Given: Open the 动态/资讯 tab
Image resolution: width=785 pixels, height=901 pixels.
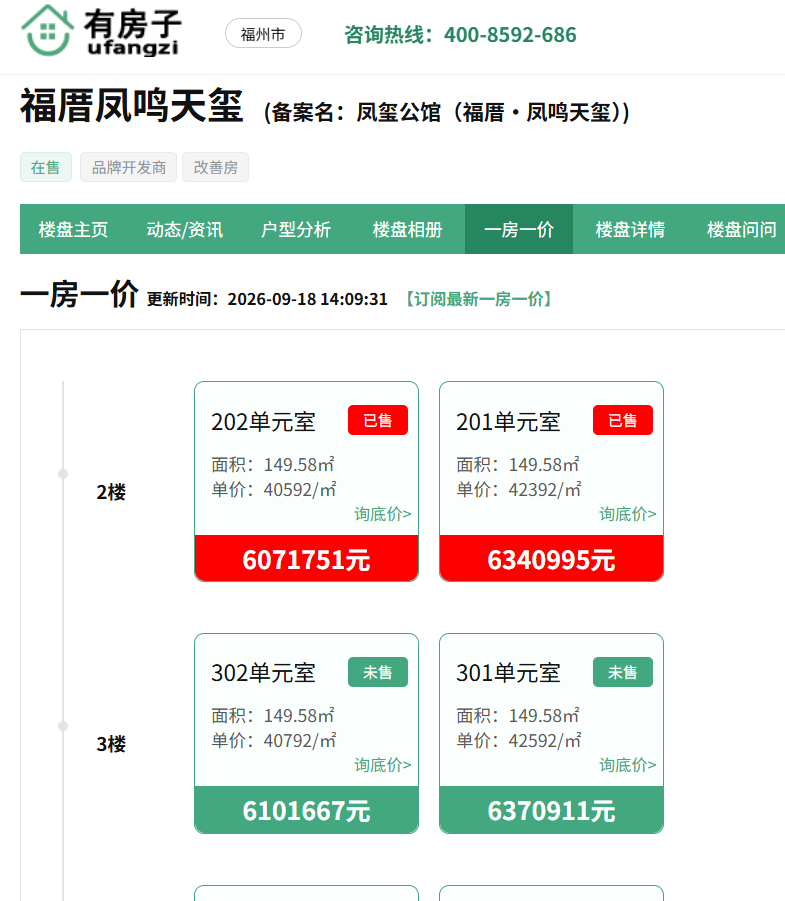Looking at the screenshot, I should pos(184,229).
